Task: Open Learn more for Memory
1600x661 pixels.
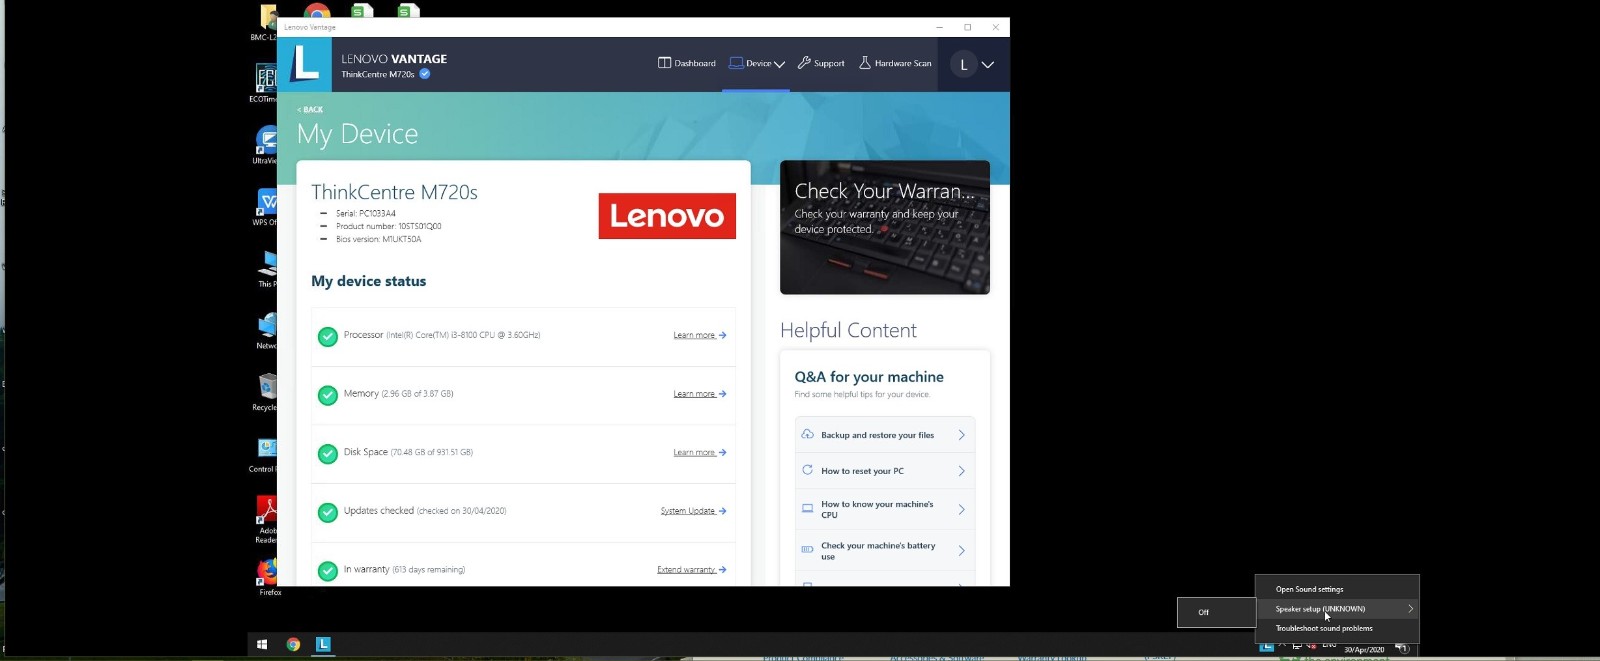Action: coord(699,394)
